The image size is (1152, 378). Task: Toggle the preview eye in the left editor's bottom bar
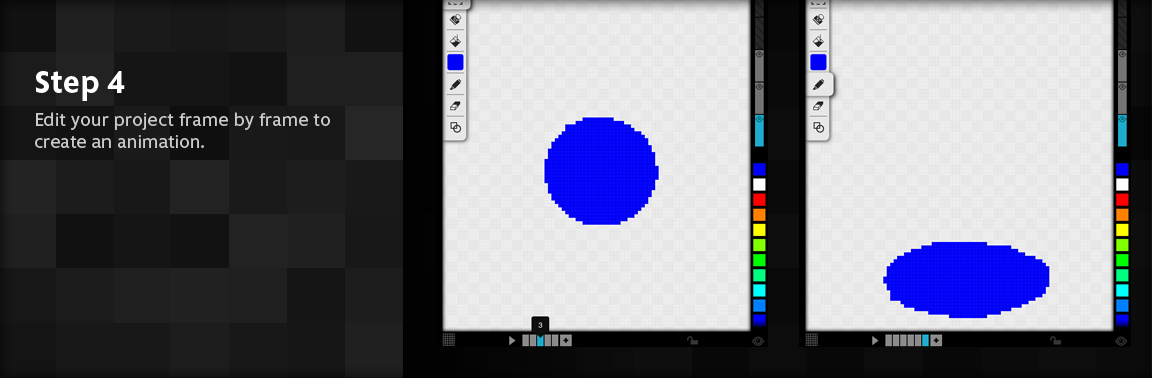tap(758, 340)
